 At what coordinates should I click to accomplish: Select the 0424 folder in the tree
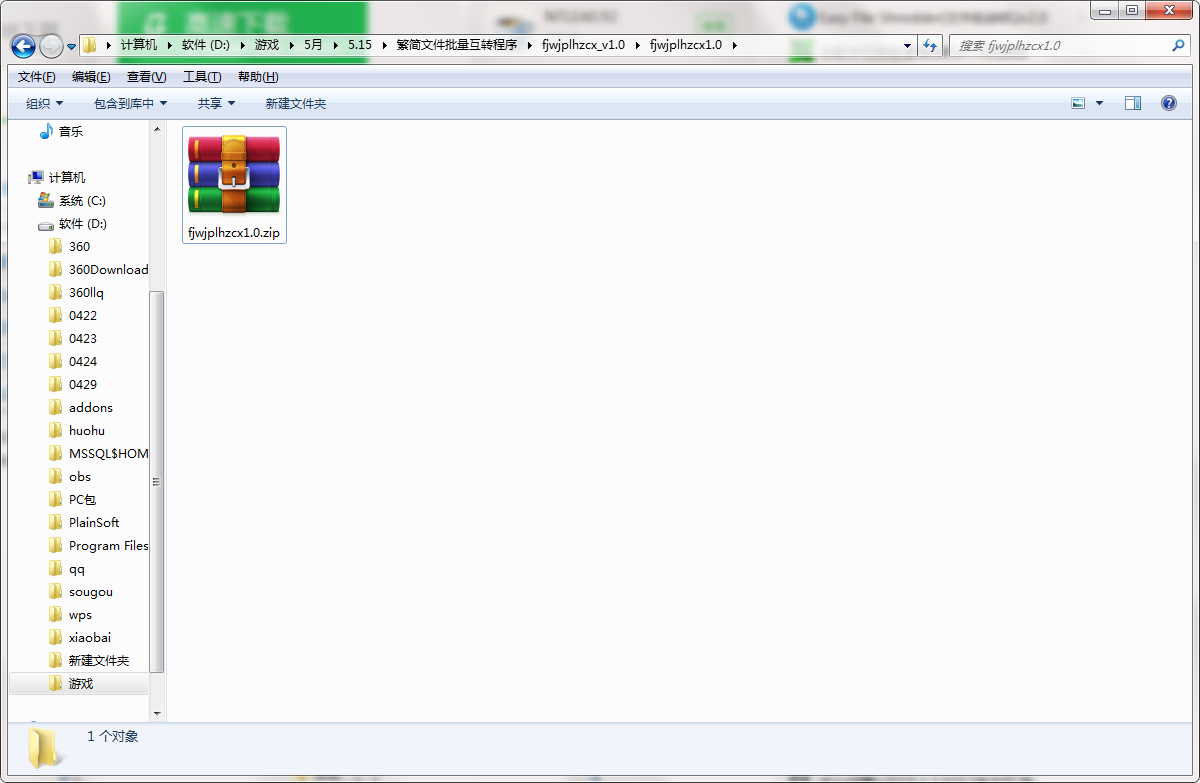83,361
